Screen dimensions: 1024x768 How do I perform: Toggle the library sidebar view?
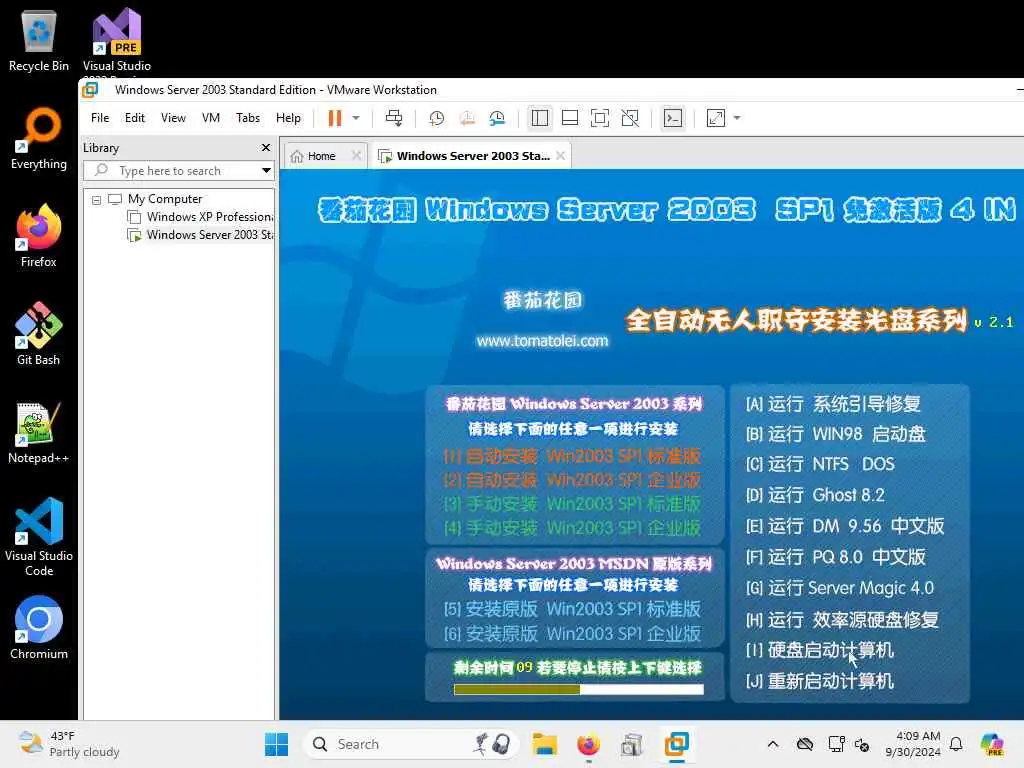click(540, 118)
